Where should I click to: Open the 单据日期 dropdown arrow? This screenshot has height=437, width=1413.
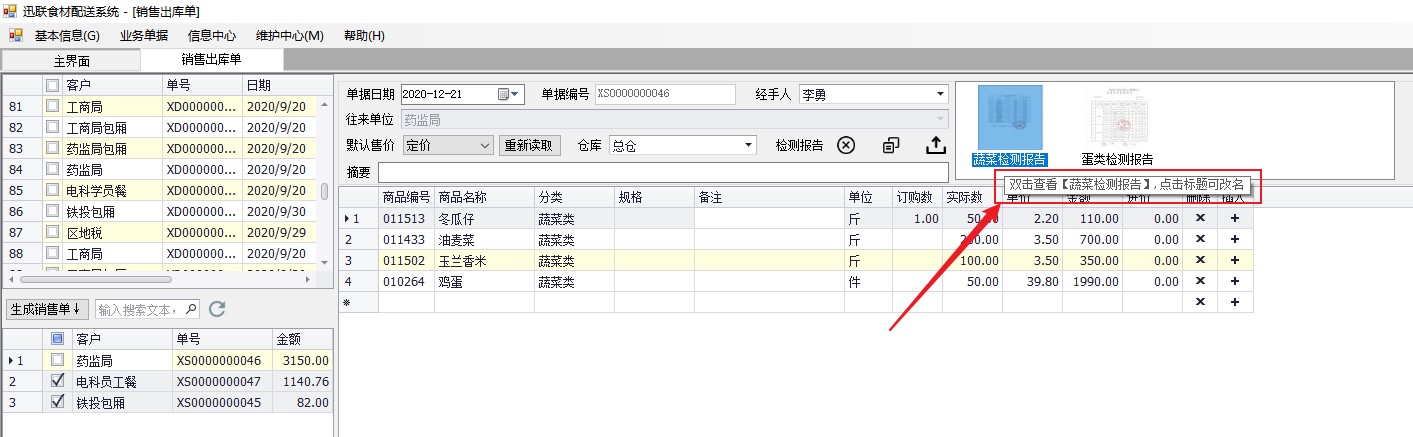pyautogui.click(x=516, y=95)
